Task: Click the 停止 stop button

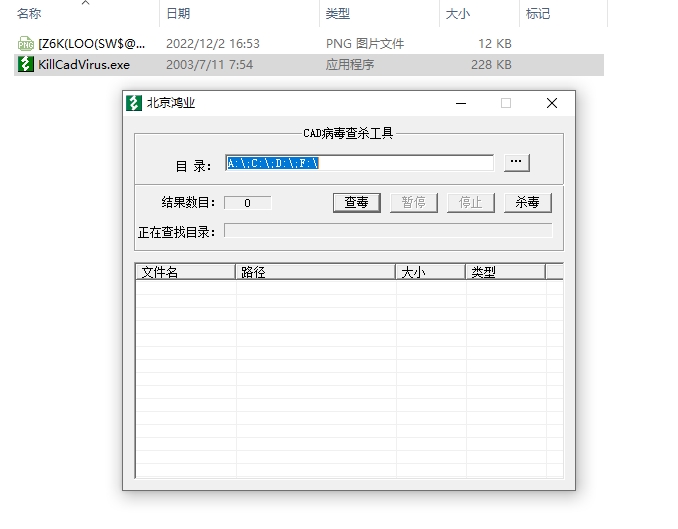Action: point(470,202)
